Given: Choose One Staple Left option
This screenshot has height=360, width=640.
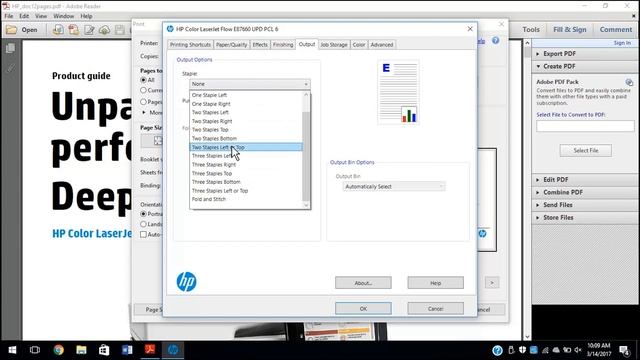Looking at the screenshot, I should tap(247, 95).
